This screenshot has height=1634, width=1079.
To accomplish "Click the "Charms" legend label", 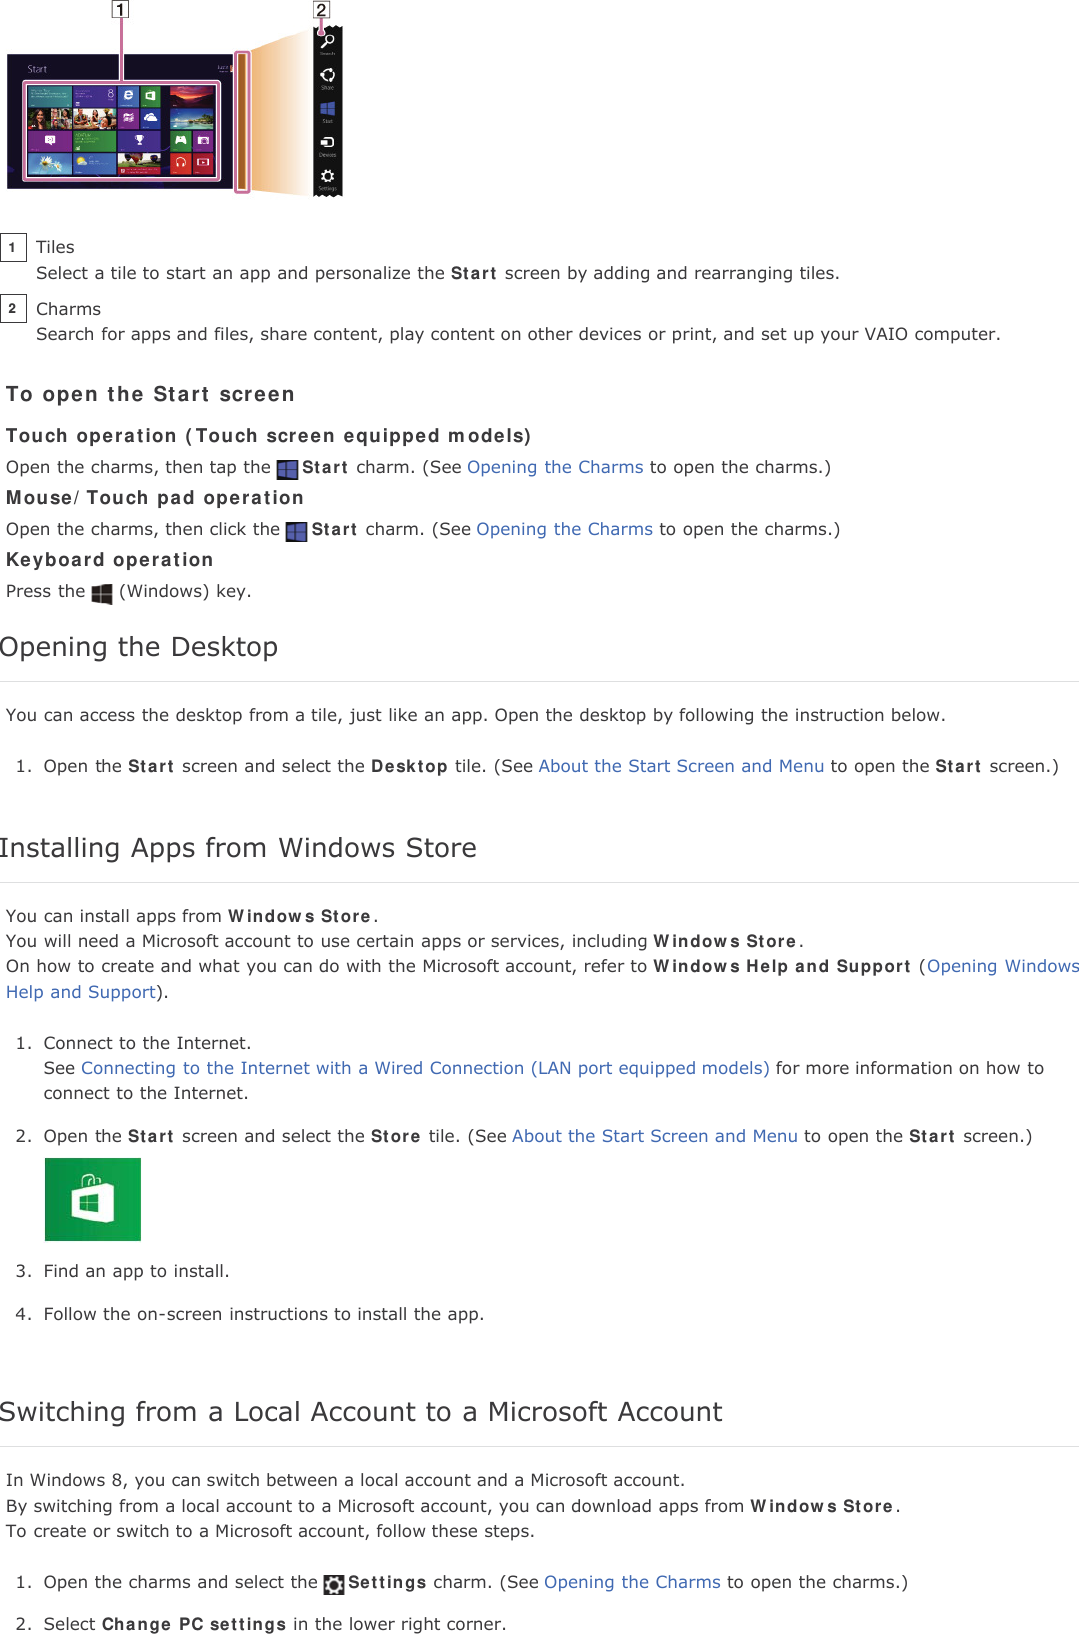I will [x=68, y=309].
